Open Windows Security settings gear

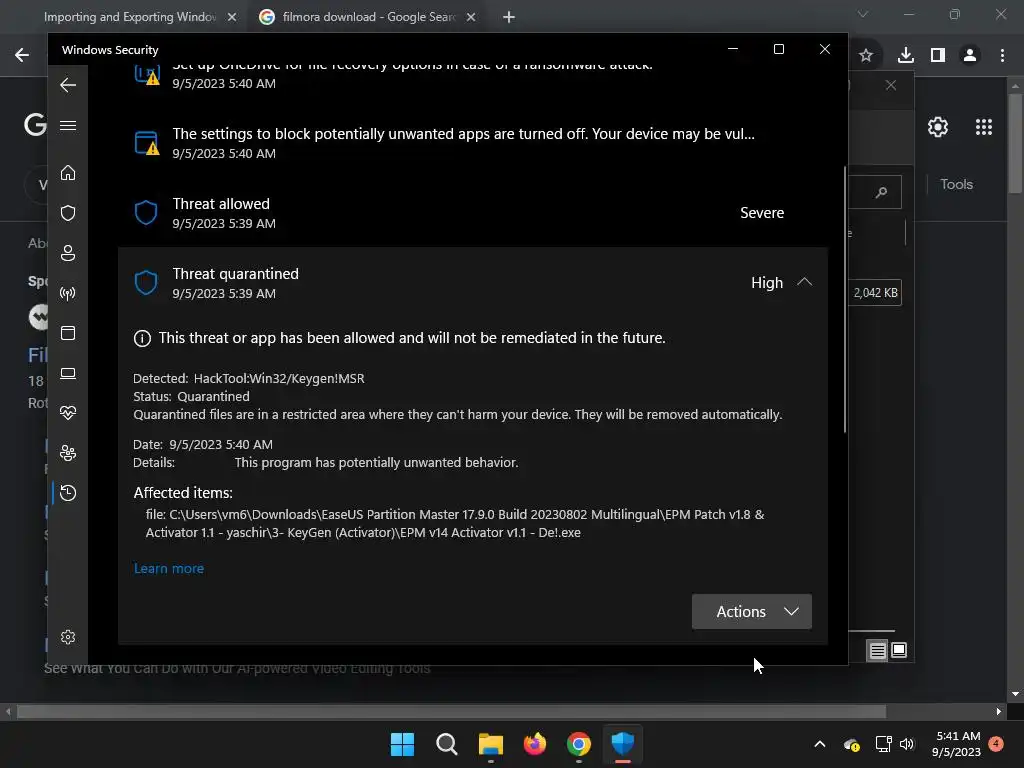(68, 637)
